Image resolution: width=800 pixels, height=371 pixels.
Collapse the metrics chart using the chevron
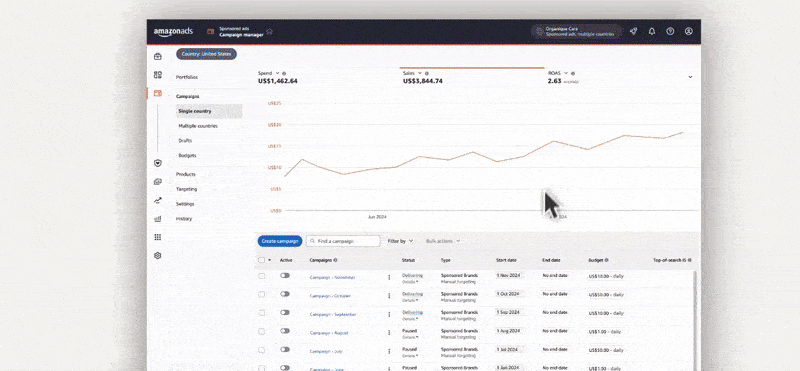click(690, 77)
